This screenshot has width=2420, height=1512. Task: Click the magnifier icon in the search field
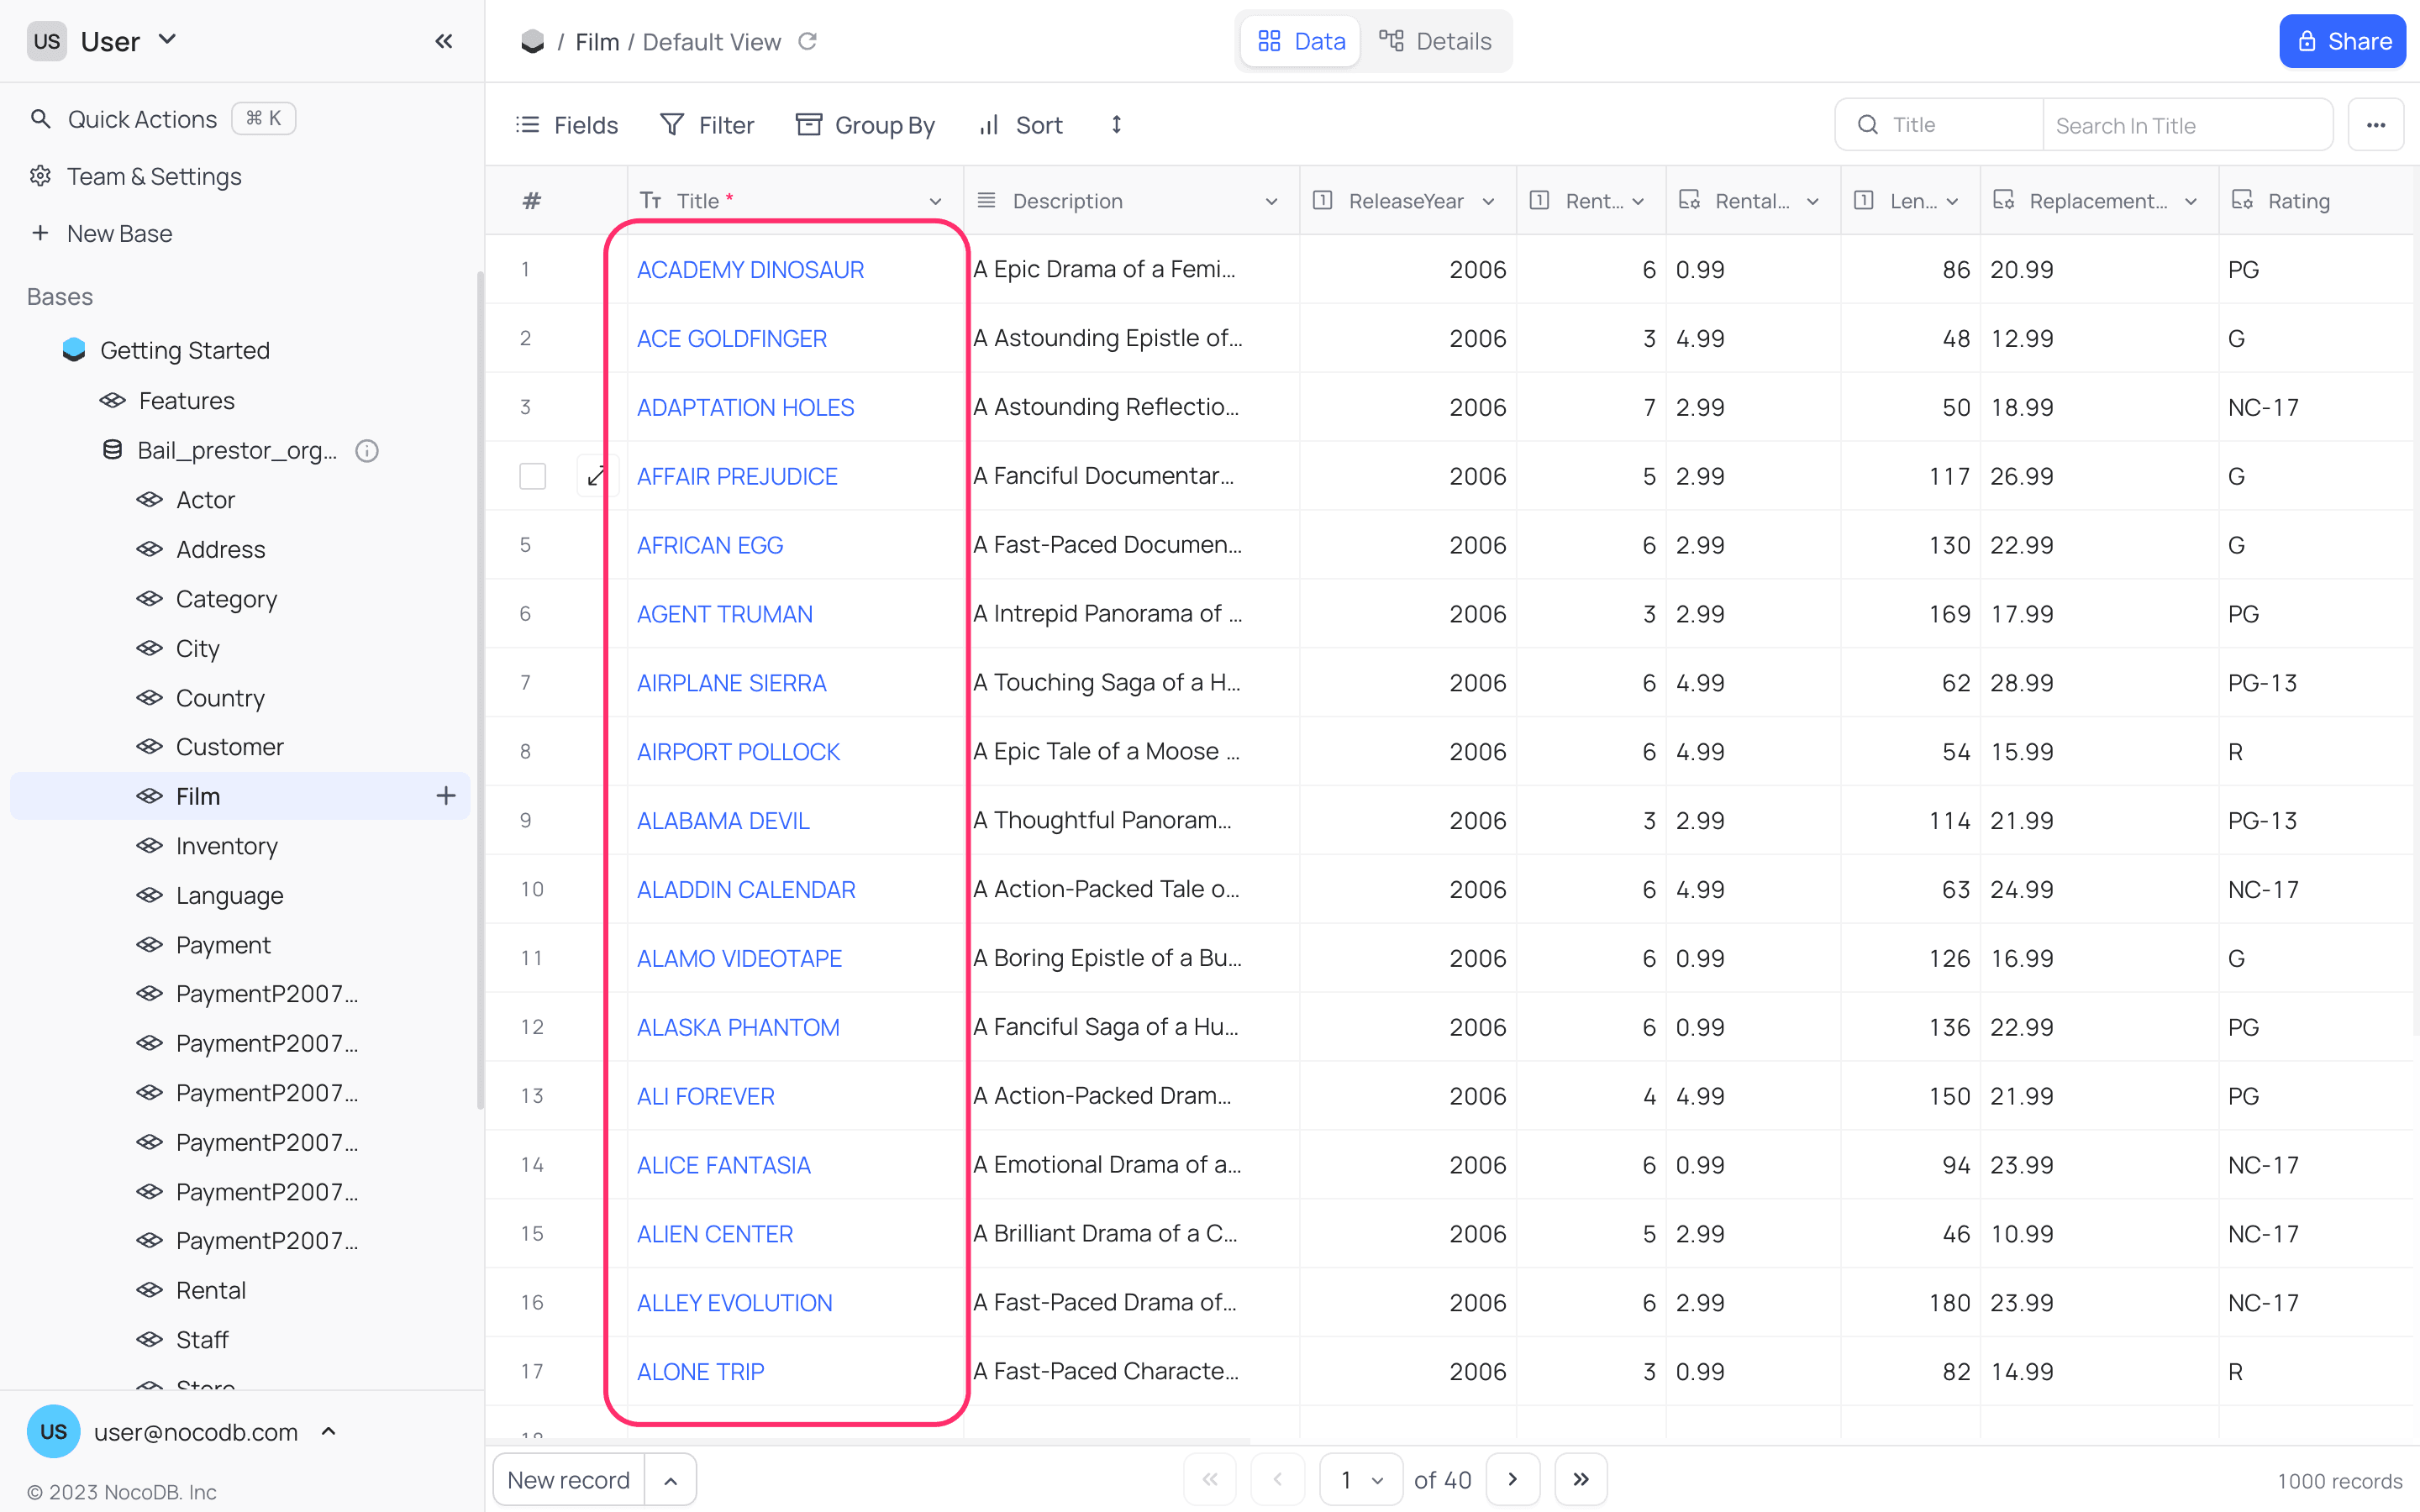(x=1867, y=125)
